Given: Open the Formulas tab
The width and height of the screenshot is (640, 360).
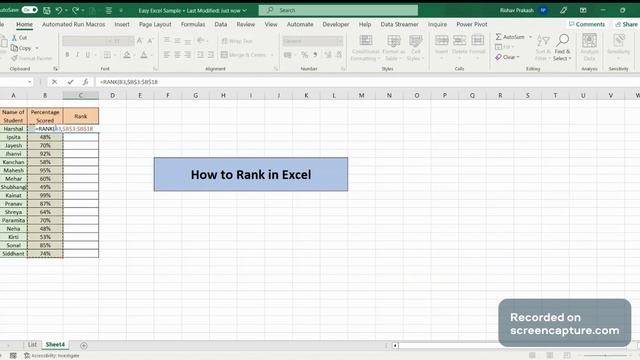Looking at the screenshot, I should (193, 24).
